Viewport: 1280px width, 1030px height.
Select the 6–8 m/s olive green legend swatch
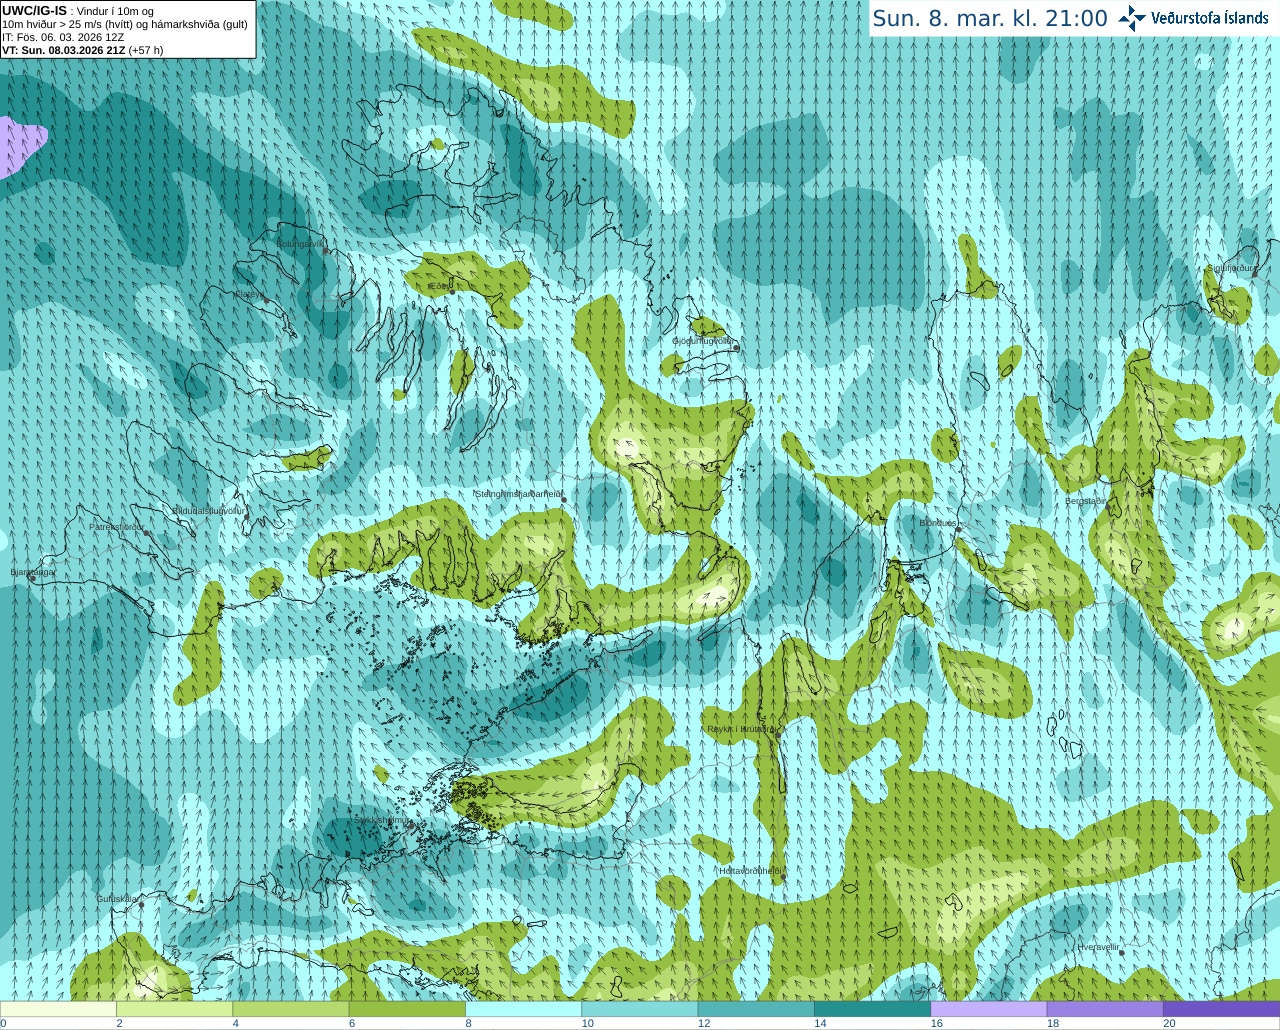(407, 1009)
